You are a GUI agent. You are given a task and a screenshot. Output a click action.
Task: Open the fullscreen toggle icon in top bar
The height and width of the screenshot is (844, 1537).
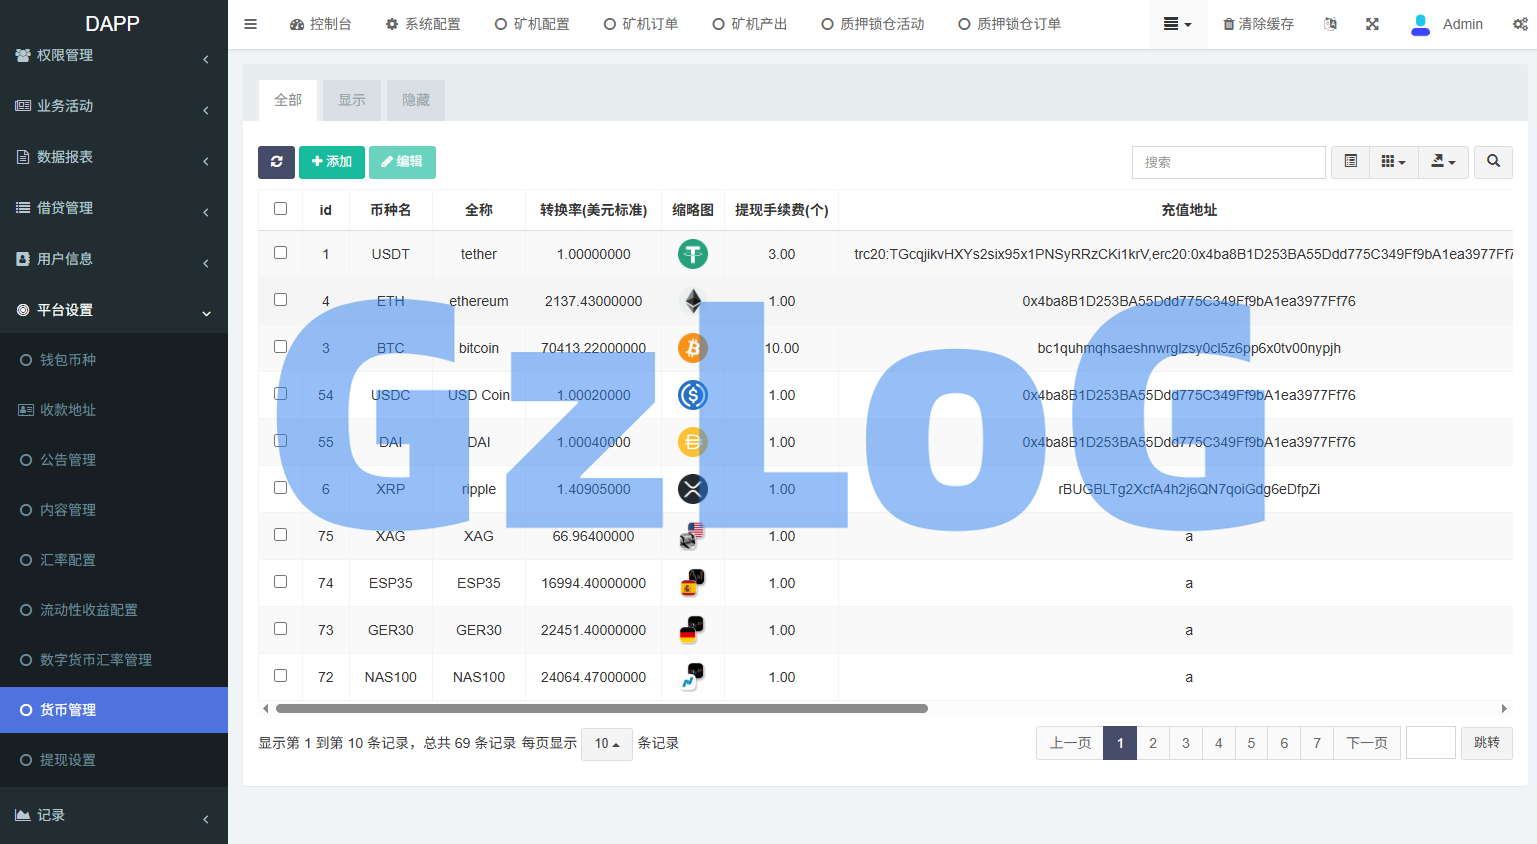click(1372, 23)
